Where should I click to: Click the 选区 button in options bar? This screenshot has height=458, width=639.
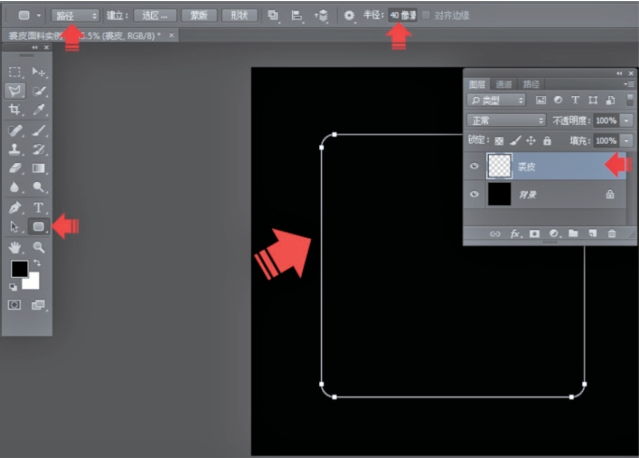click(155, 15)
